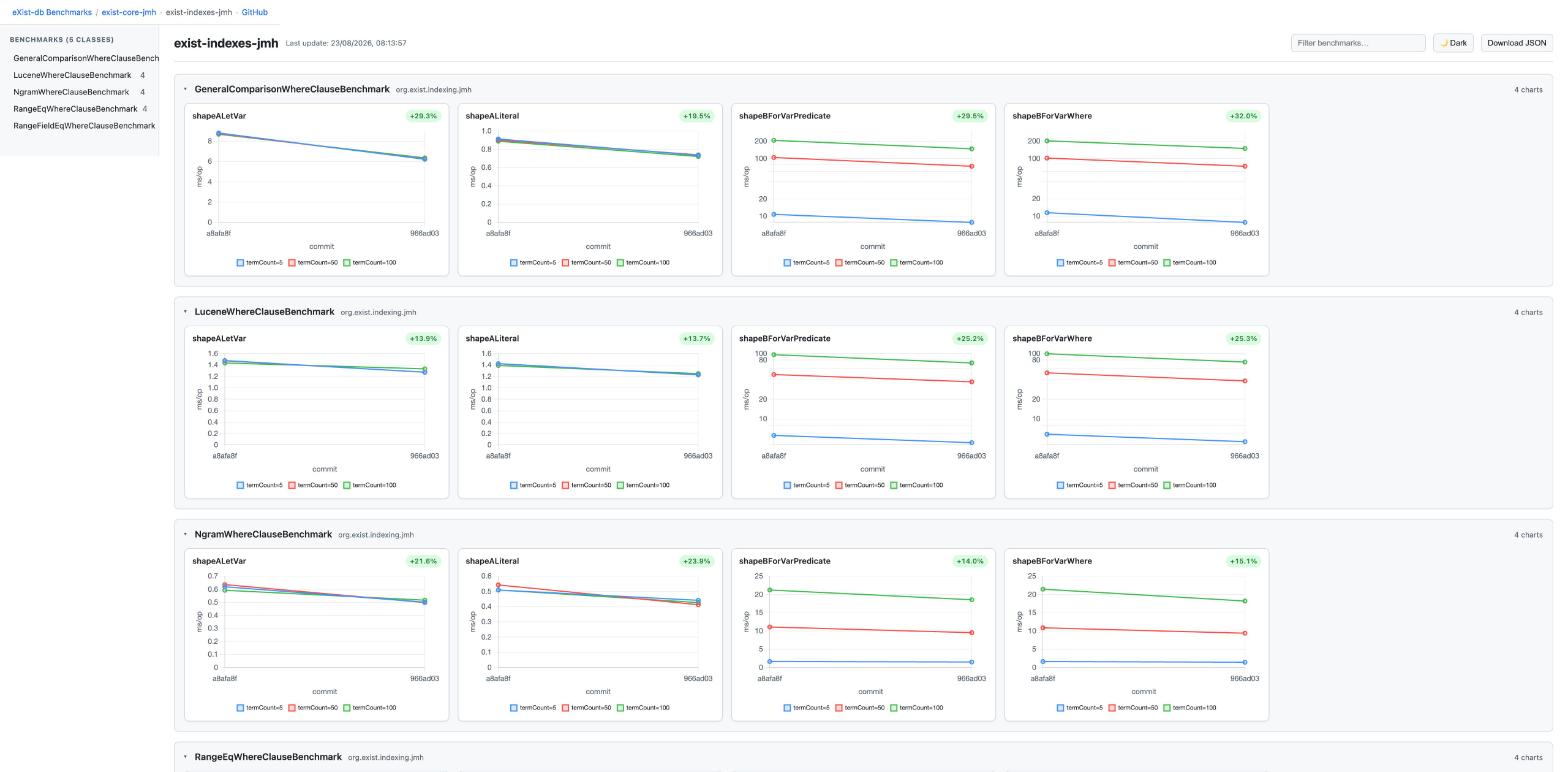Collapse the GeneralComparisonWhereClauseBenchmark section triangle
This screenshot has height=772, width=1568.
185,89
